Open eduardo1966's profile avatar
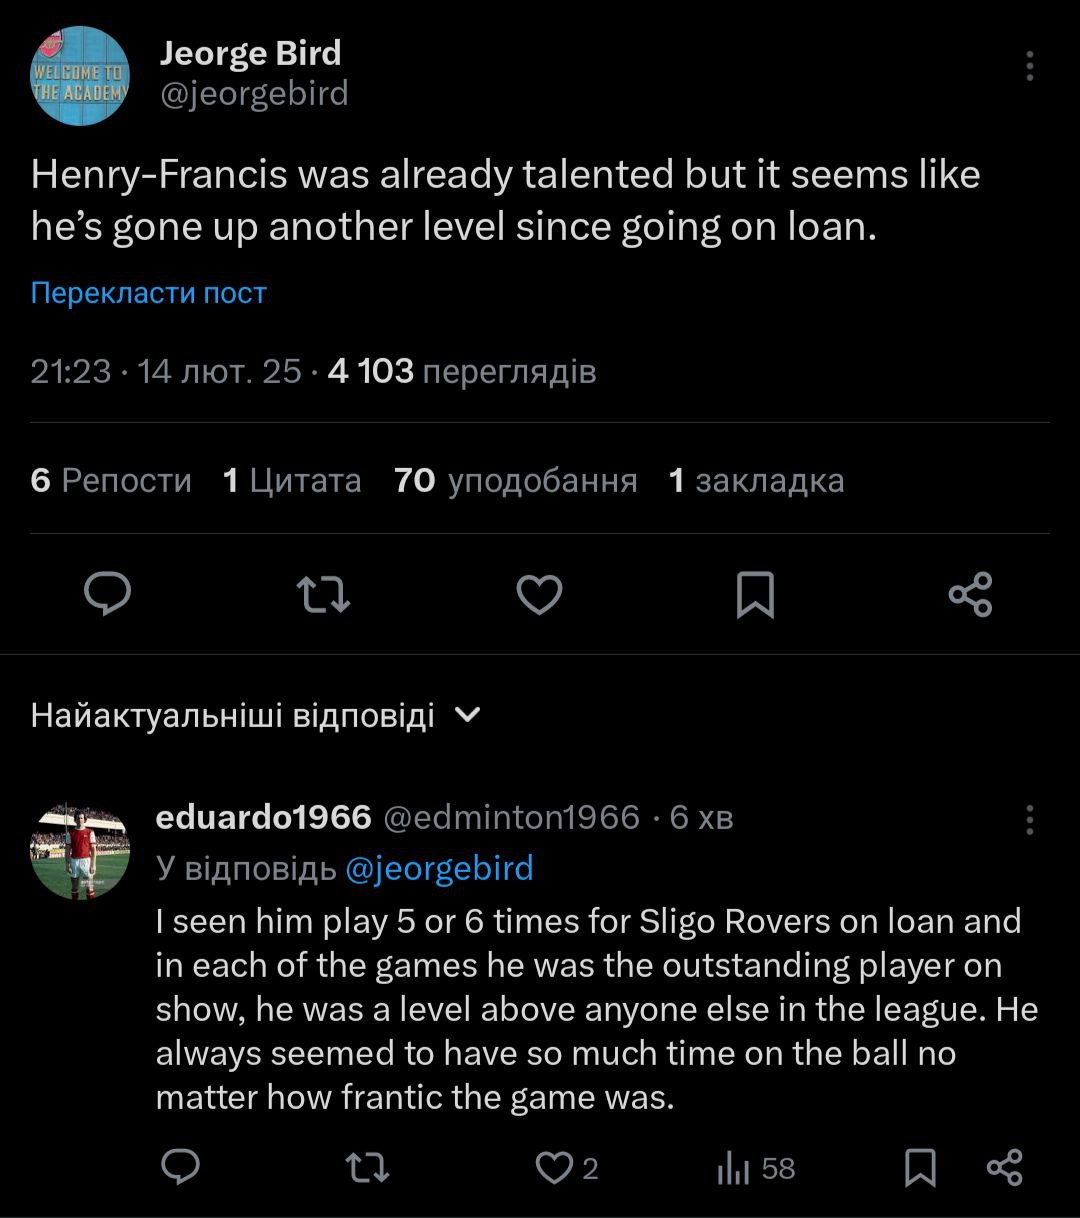Image resolution: width=1080 pixels, height=1218 pixels. pyautogui.click(x=80, y=849)
